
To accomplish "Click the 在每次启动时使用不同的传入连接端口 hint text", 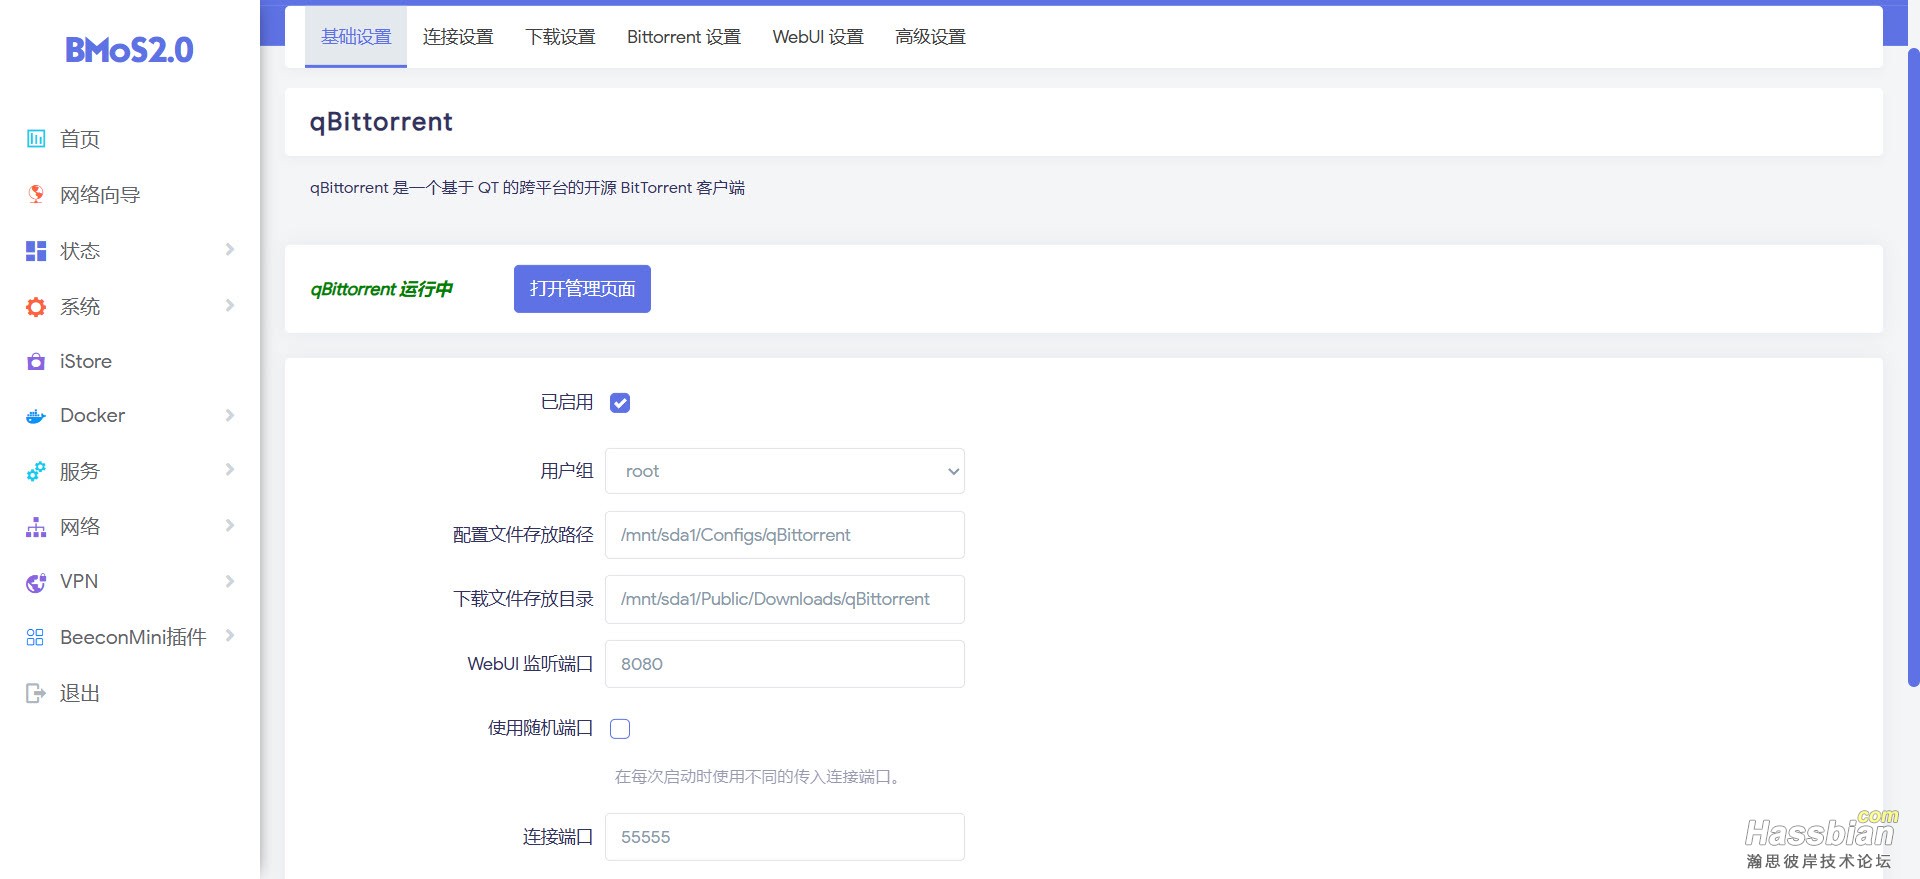I will [x=757, y=777].
